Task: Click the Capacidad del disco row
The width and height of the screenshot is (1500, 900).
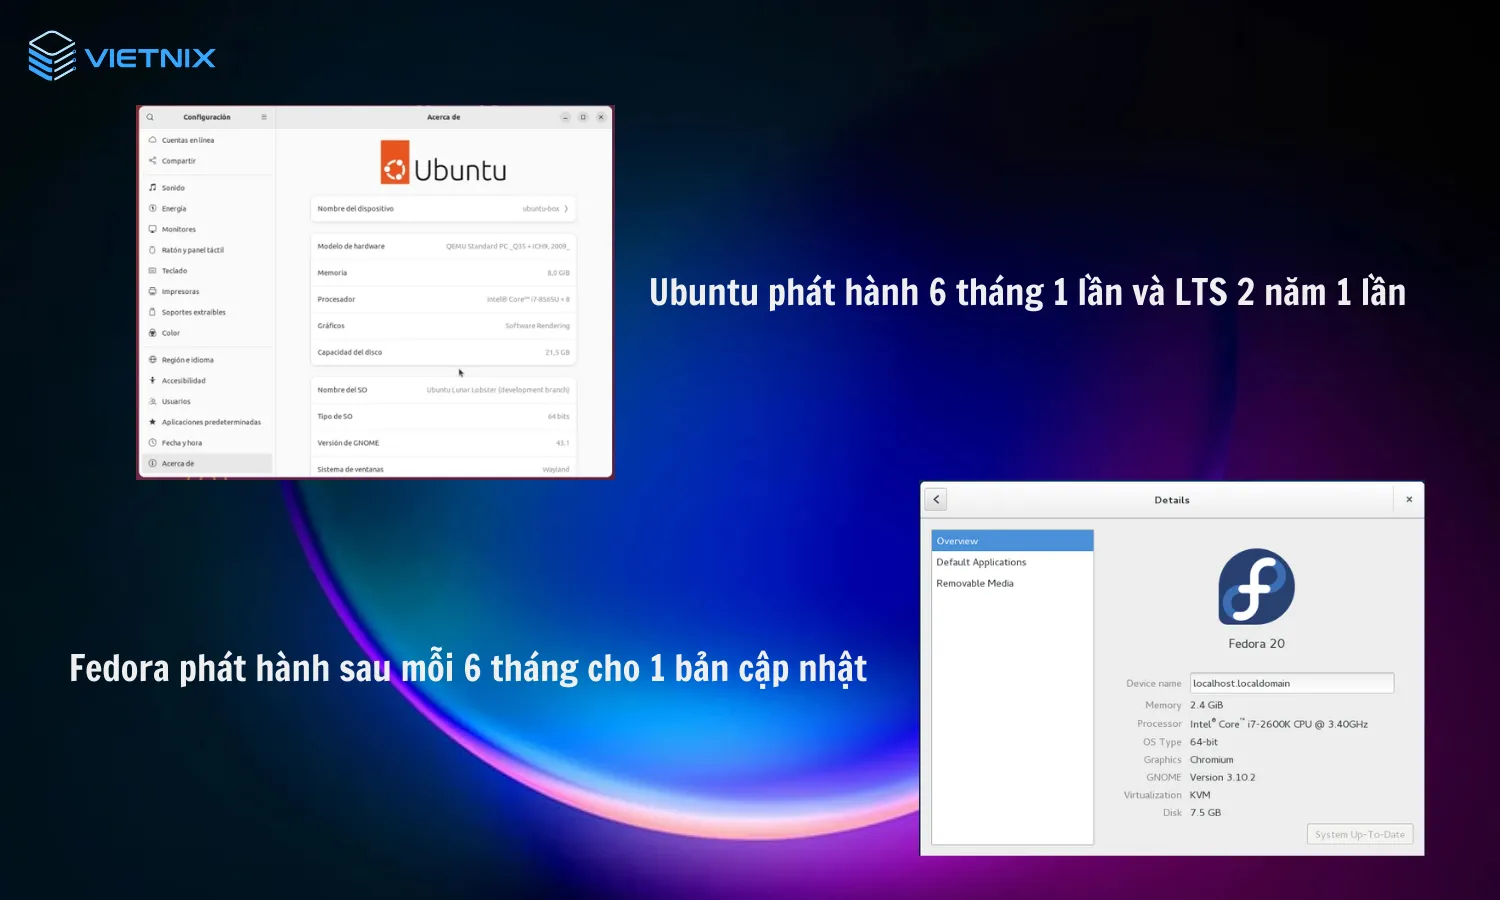Action: [x=442, y=352]
